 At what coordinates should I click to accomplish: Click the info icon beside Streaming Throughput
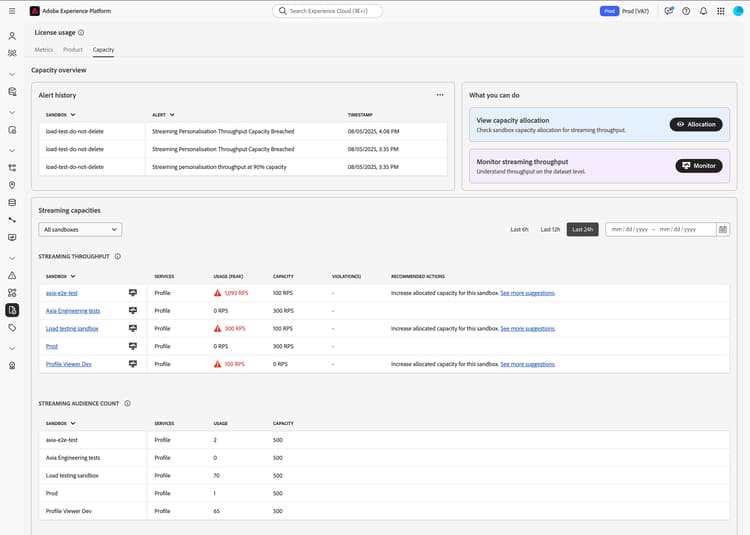pos(118,257)
